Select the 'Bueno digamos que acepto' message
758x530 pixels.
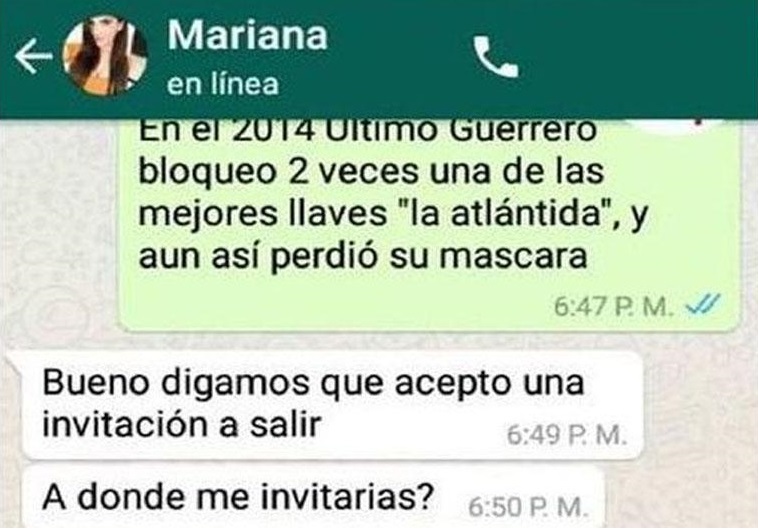(x=331, y=405)
